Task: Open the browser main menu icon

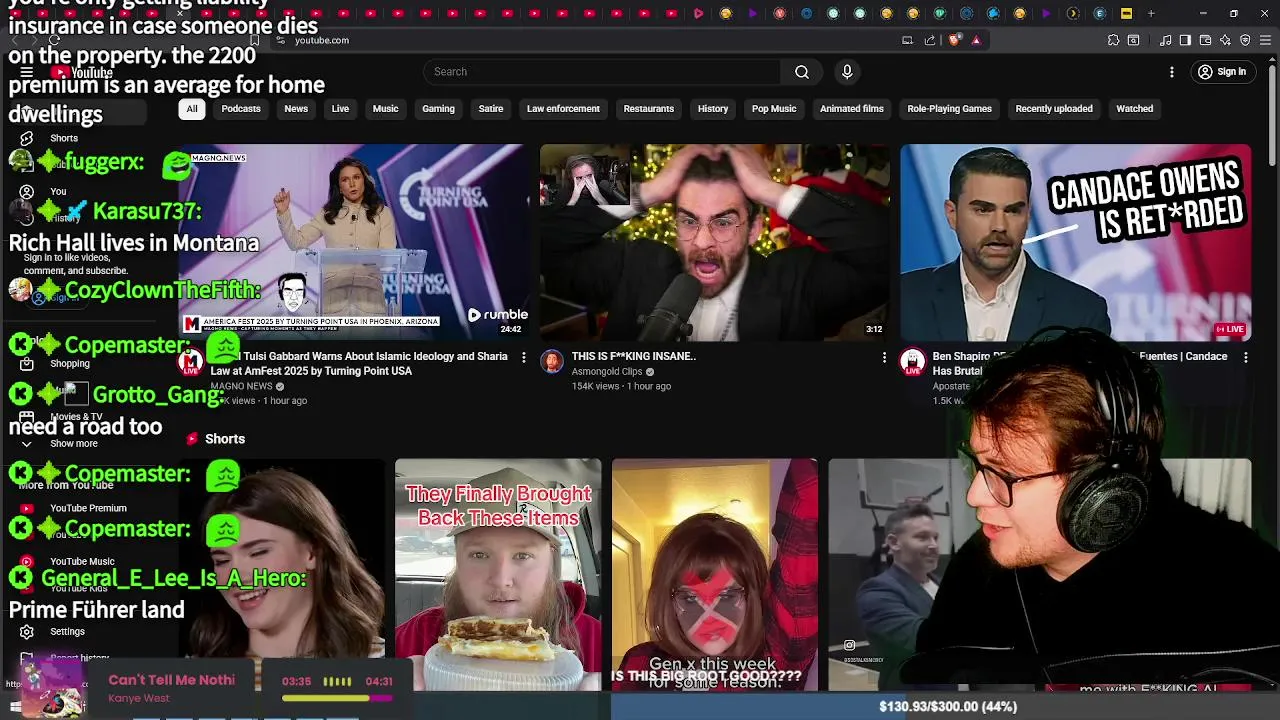Action: coord(1266,40)
